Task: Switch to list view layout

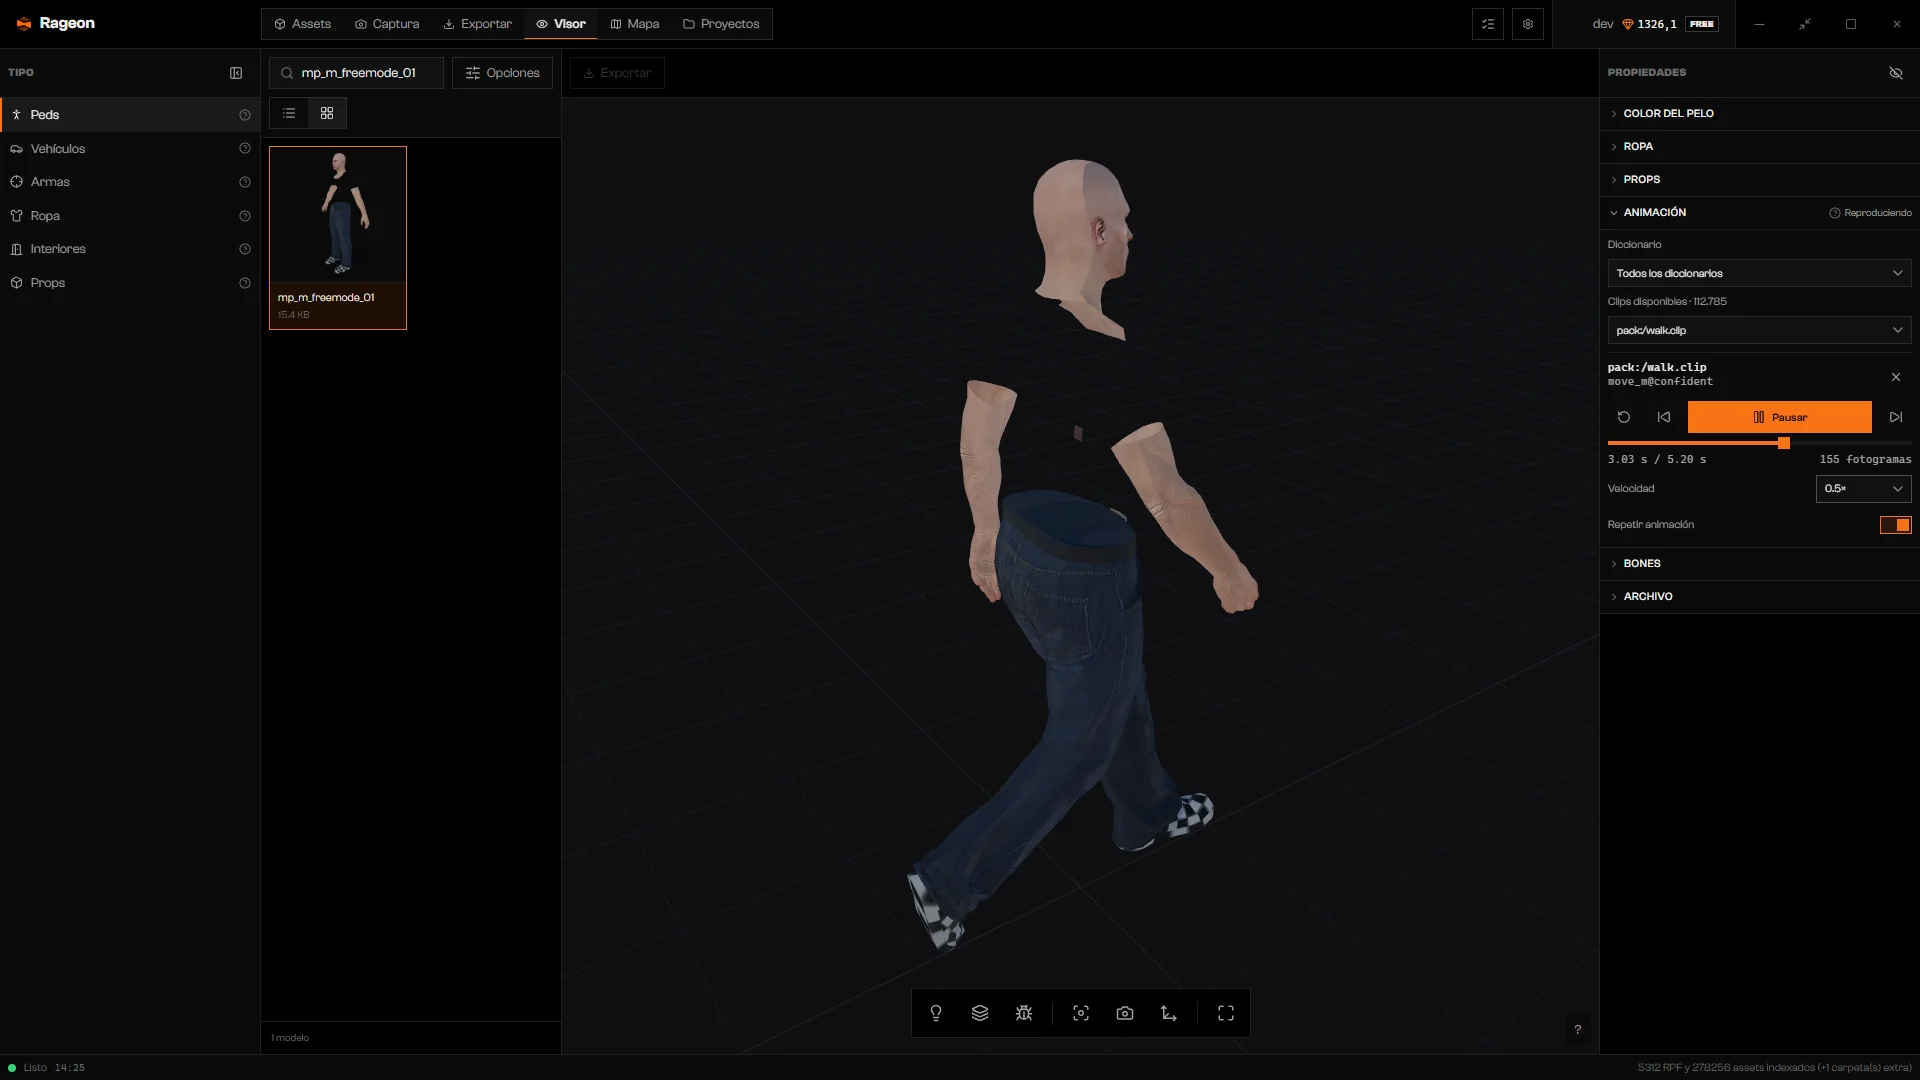Action: point(289,113)
